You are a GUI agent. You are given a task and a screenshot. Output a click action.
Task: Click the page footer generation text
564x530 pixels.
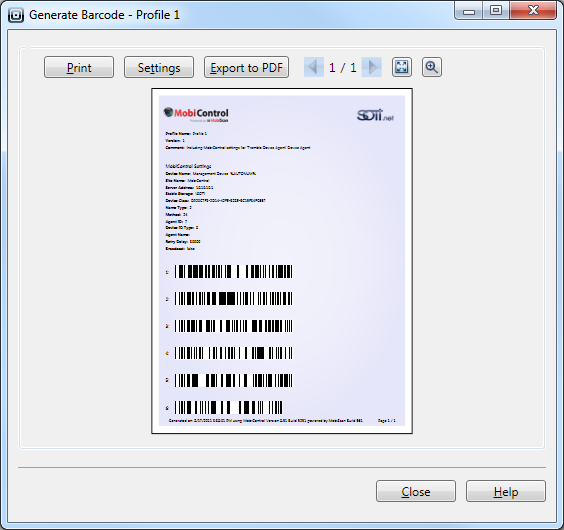(x=265, y=420)
